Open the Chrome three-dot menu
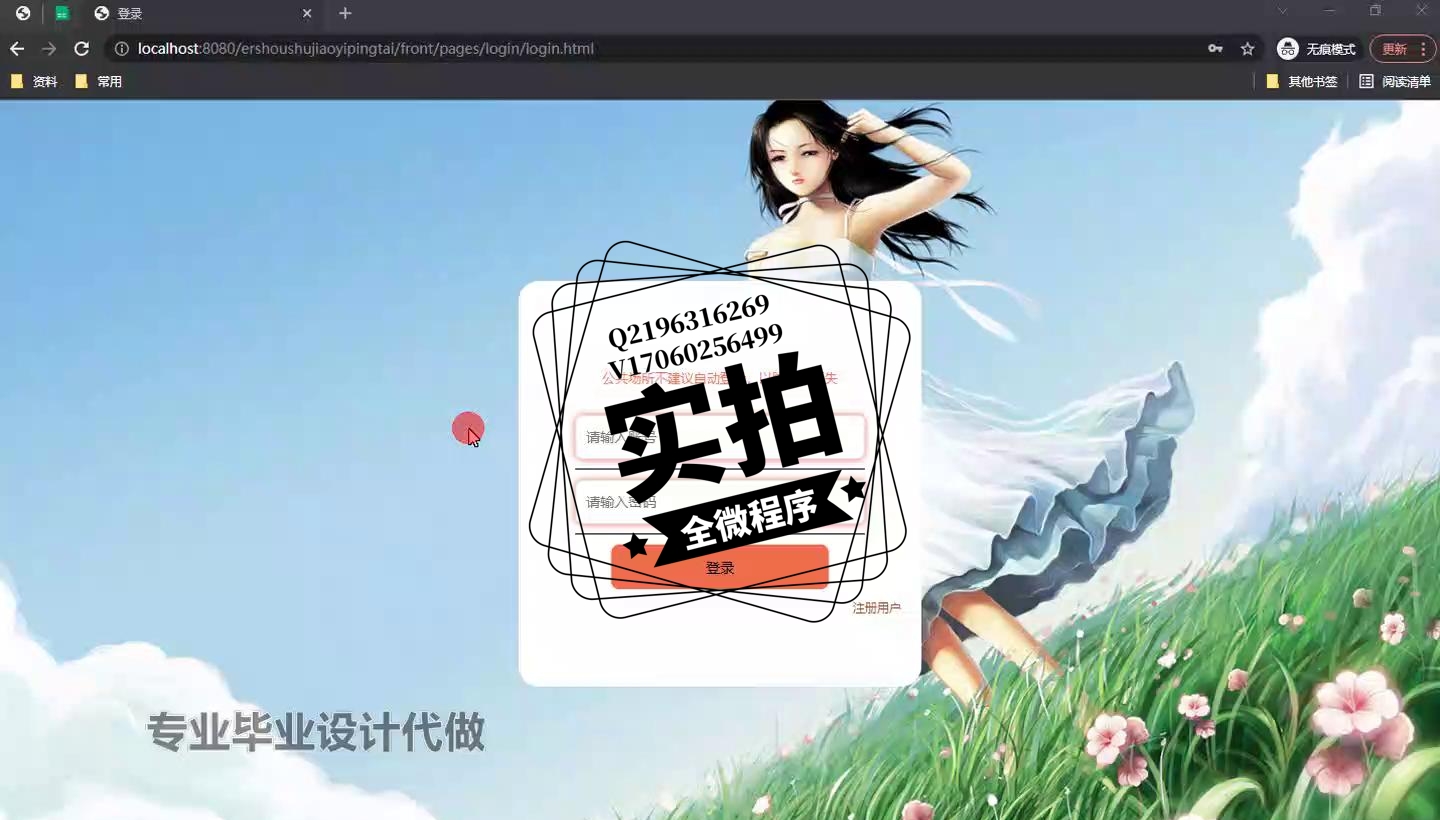Image resolution: width=1440 pixels, height=820 pixels. coord(1423,49)
